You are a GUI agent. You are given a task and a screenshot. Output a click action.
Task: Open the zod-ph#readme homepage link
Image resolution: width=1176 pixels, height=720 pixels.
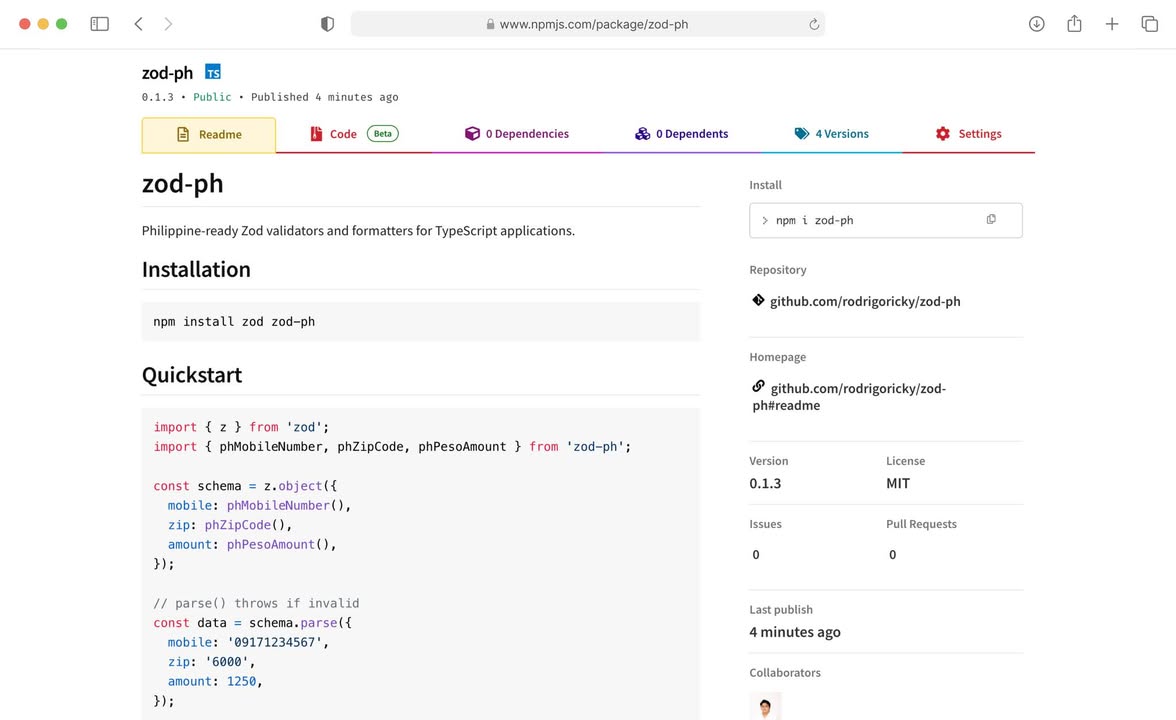[849, 397]
